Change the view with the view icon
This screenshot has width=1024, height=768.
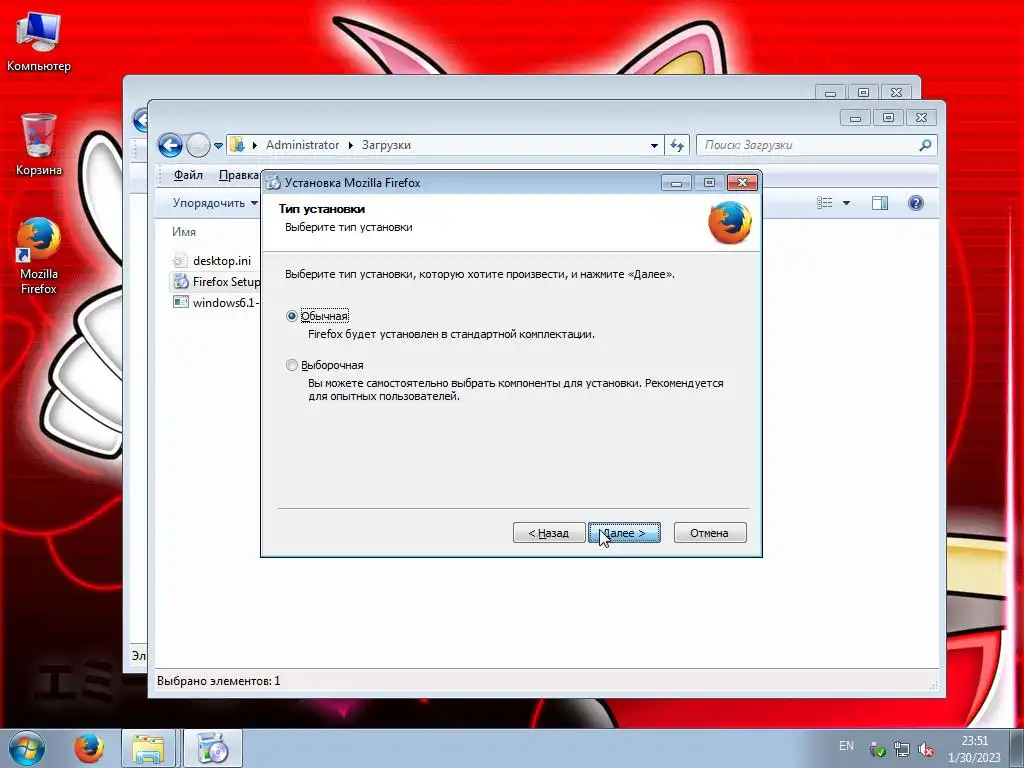[x=825, y=203]
